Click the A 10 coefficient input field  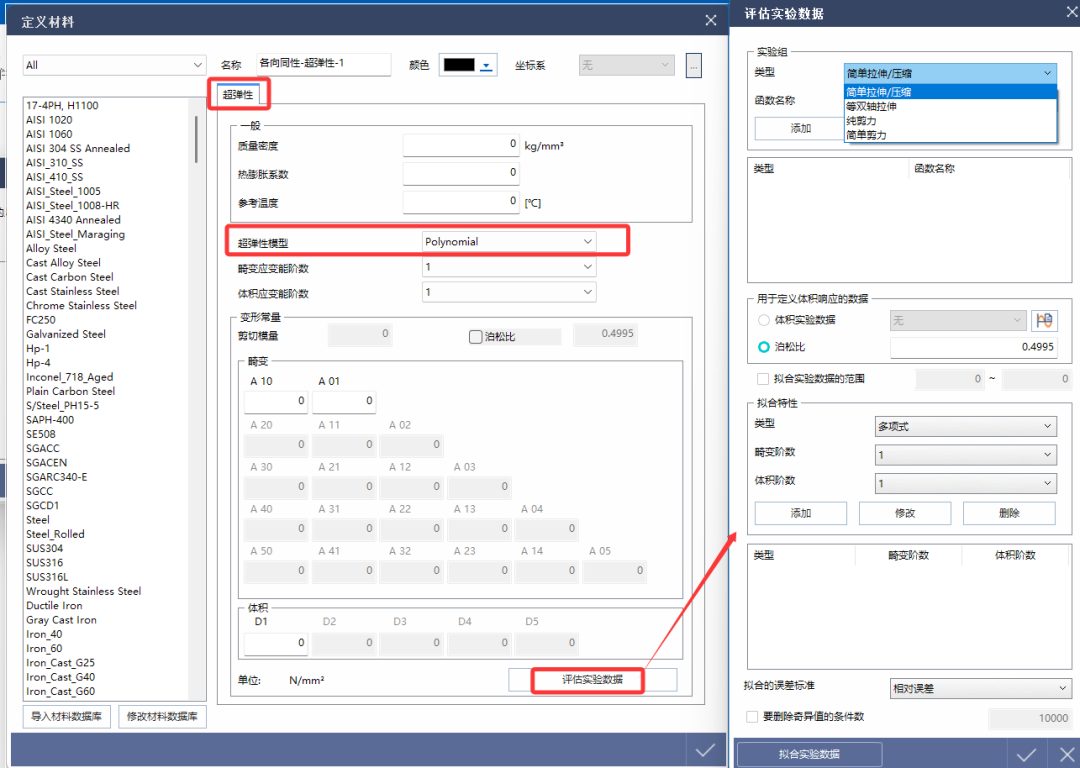coord(276,401)
